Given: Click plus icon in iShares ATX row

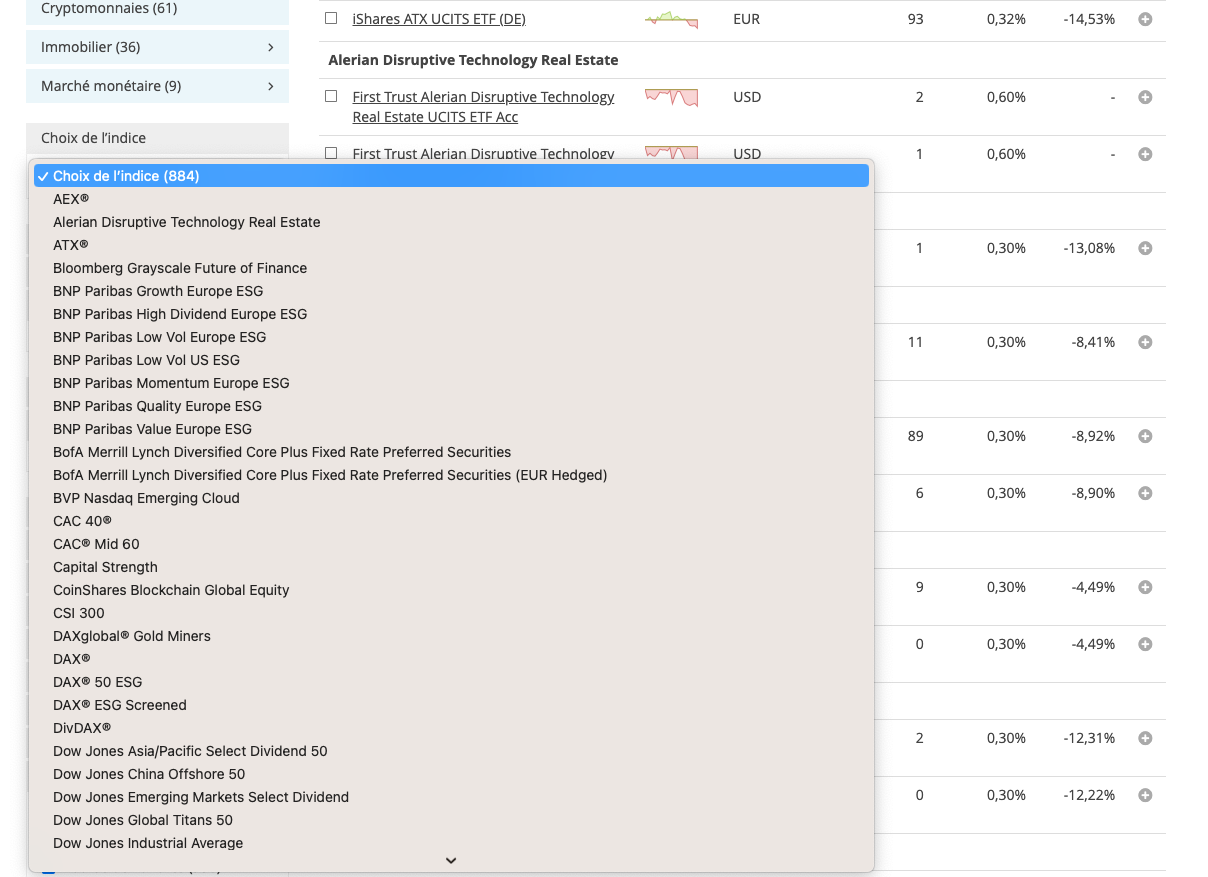Looking at the screenshot, I should point(1145,19).
